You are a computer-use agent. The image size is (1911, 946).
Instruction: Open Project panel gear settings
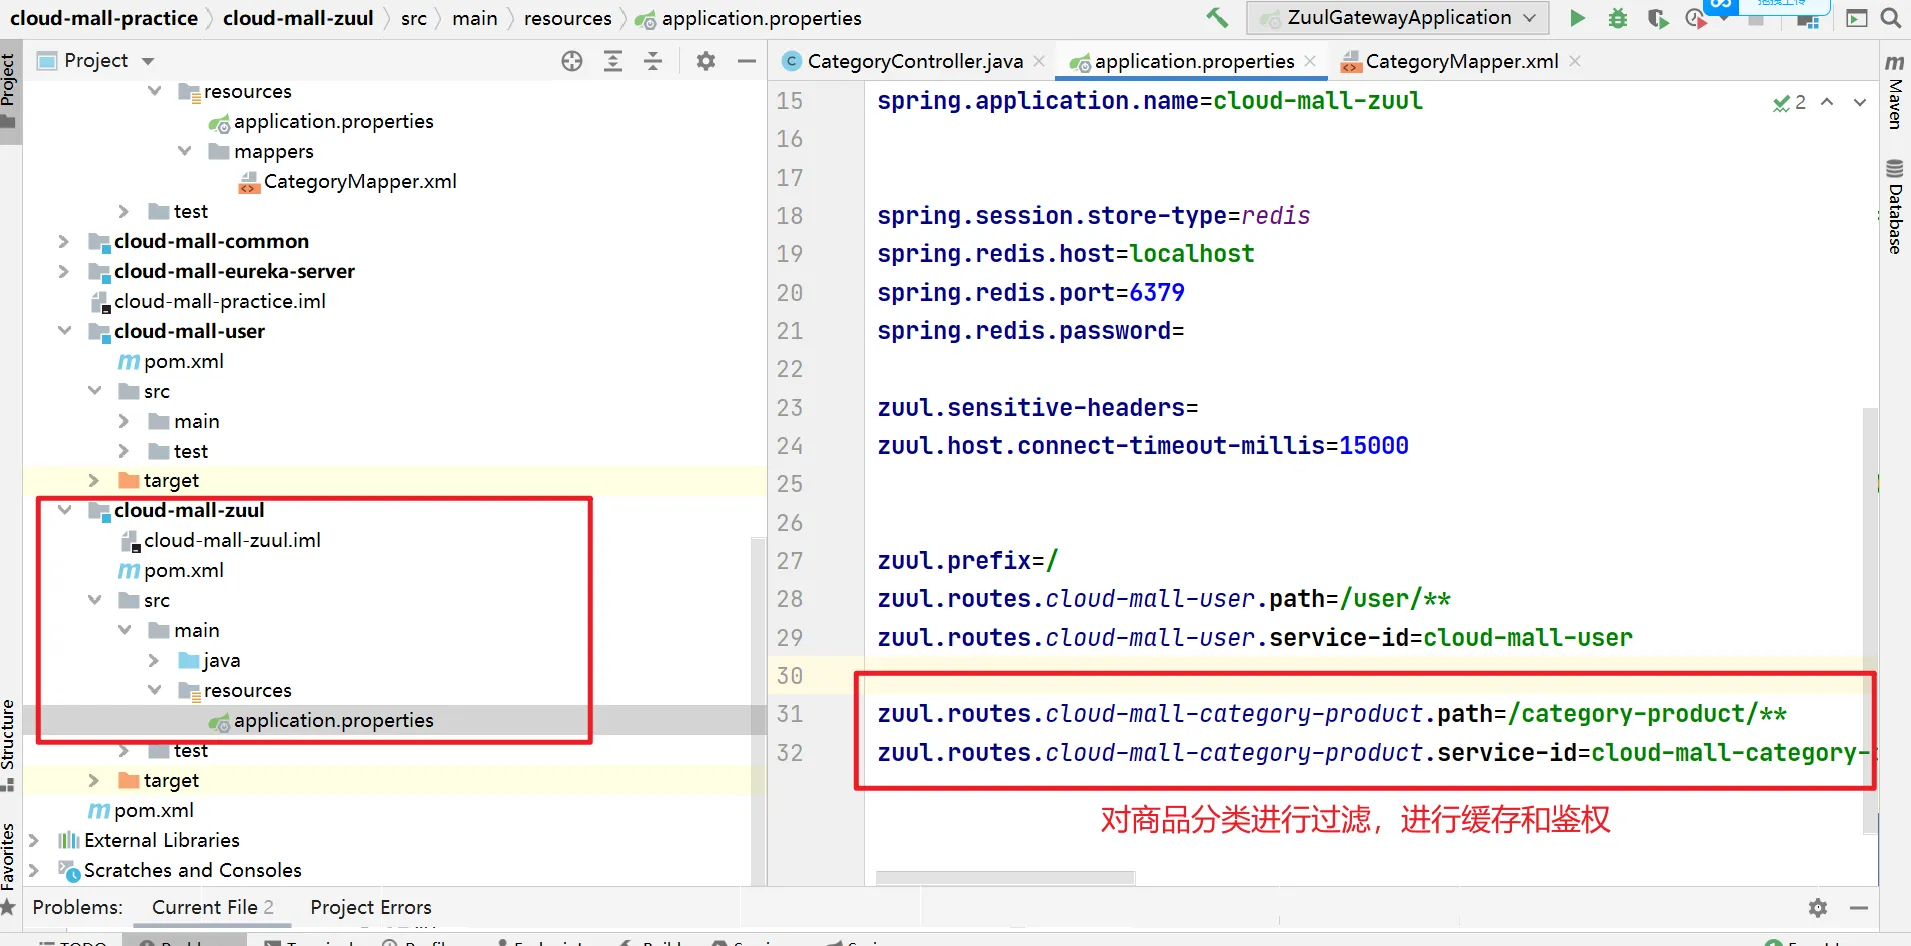click(706, 61)
